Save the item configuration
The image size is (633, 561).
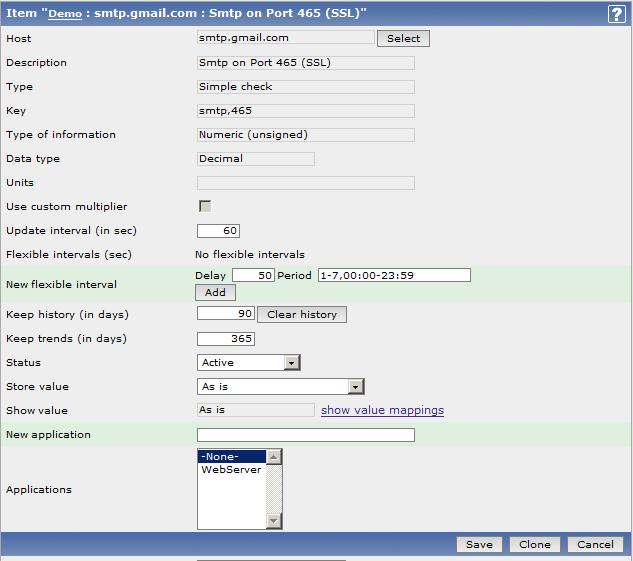pos(479,544)
